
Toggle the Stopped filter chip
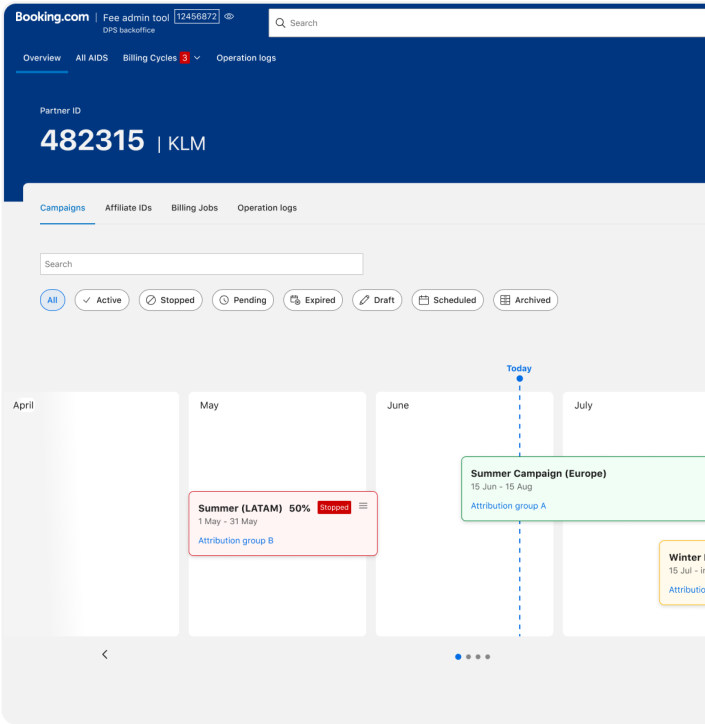pos(170,300)
